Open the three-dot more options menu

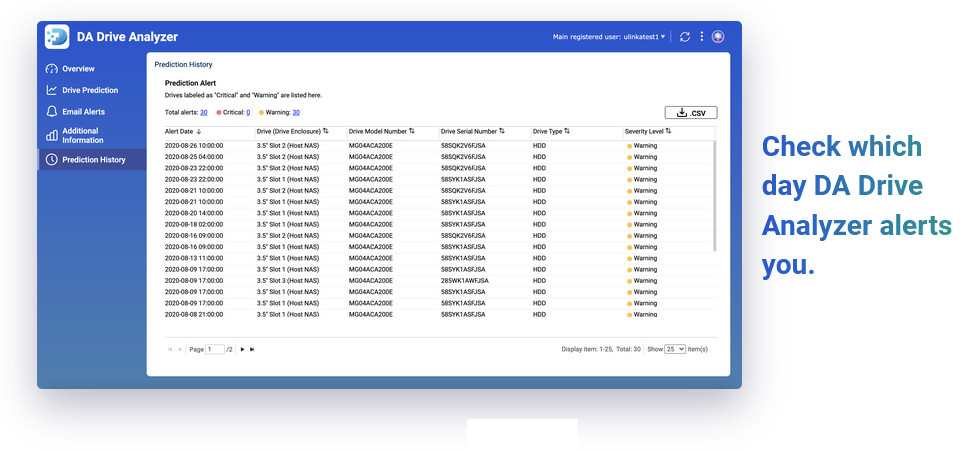tap(701, 37)
